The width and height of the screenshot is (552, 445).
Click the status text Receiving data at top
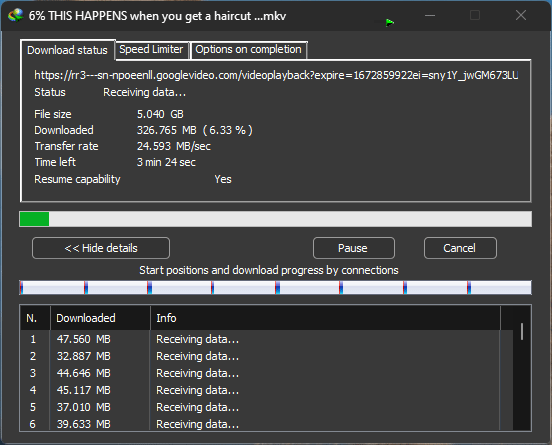click(144, 92)
